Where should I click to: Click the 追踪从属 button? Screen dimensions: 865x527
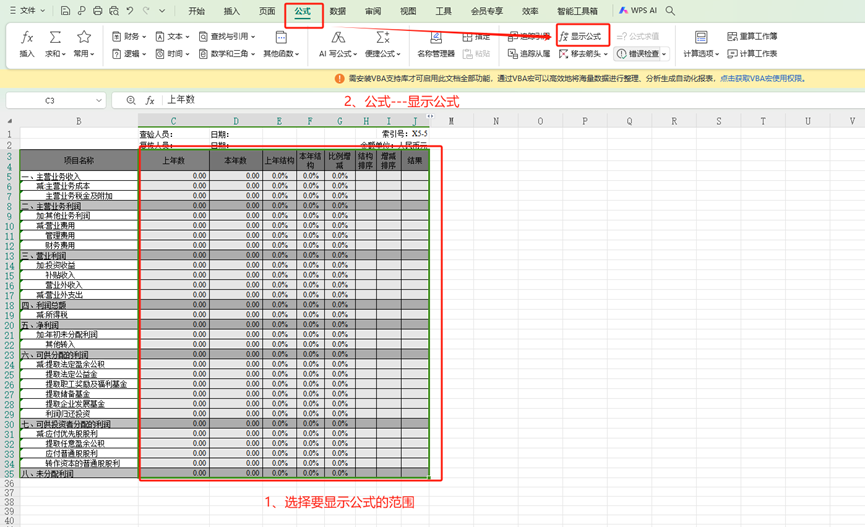529,54
